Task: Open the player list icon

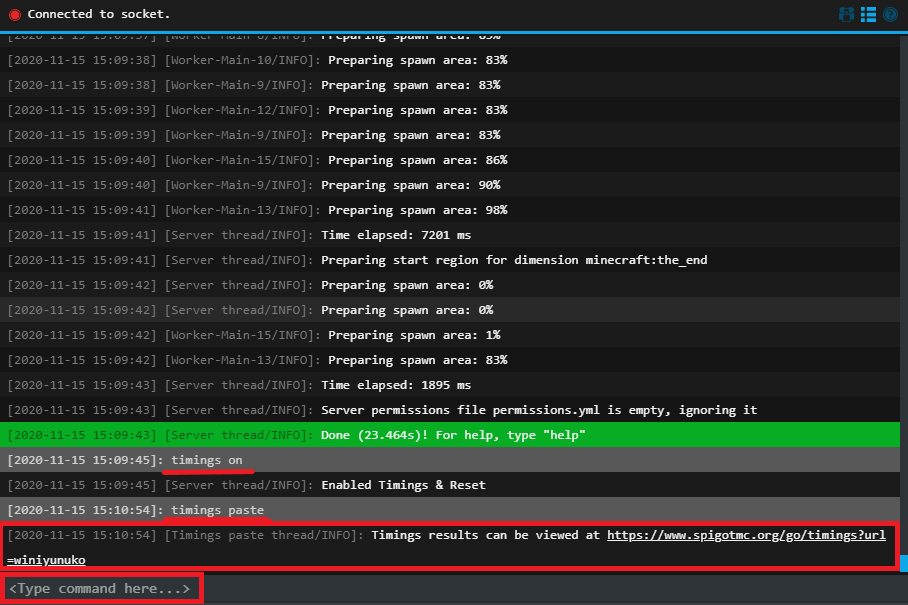Action: (x=846, y=14)
